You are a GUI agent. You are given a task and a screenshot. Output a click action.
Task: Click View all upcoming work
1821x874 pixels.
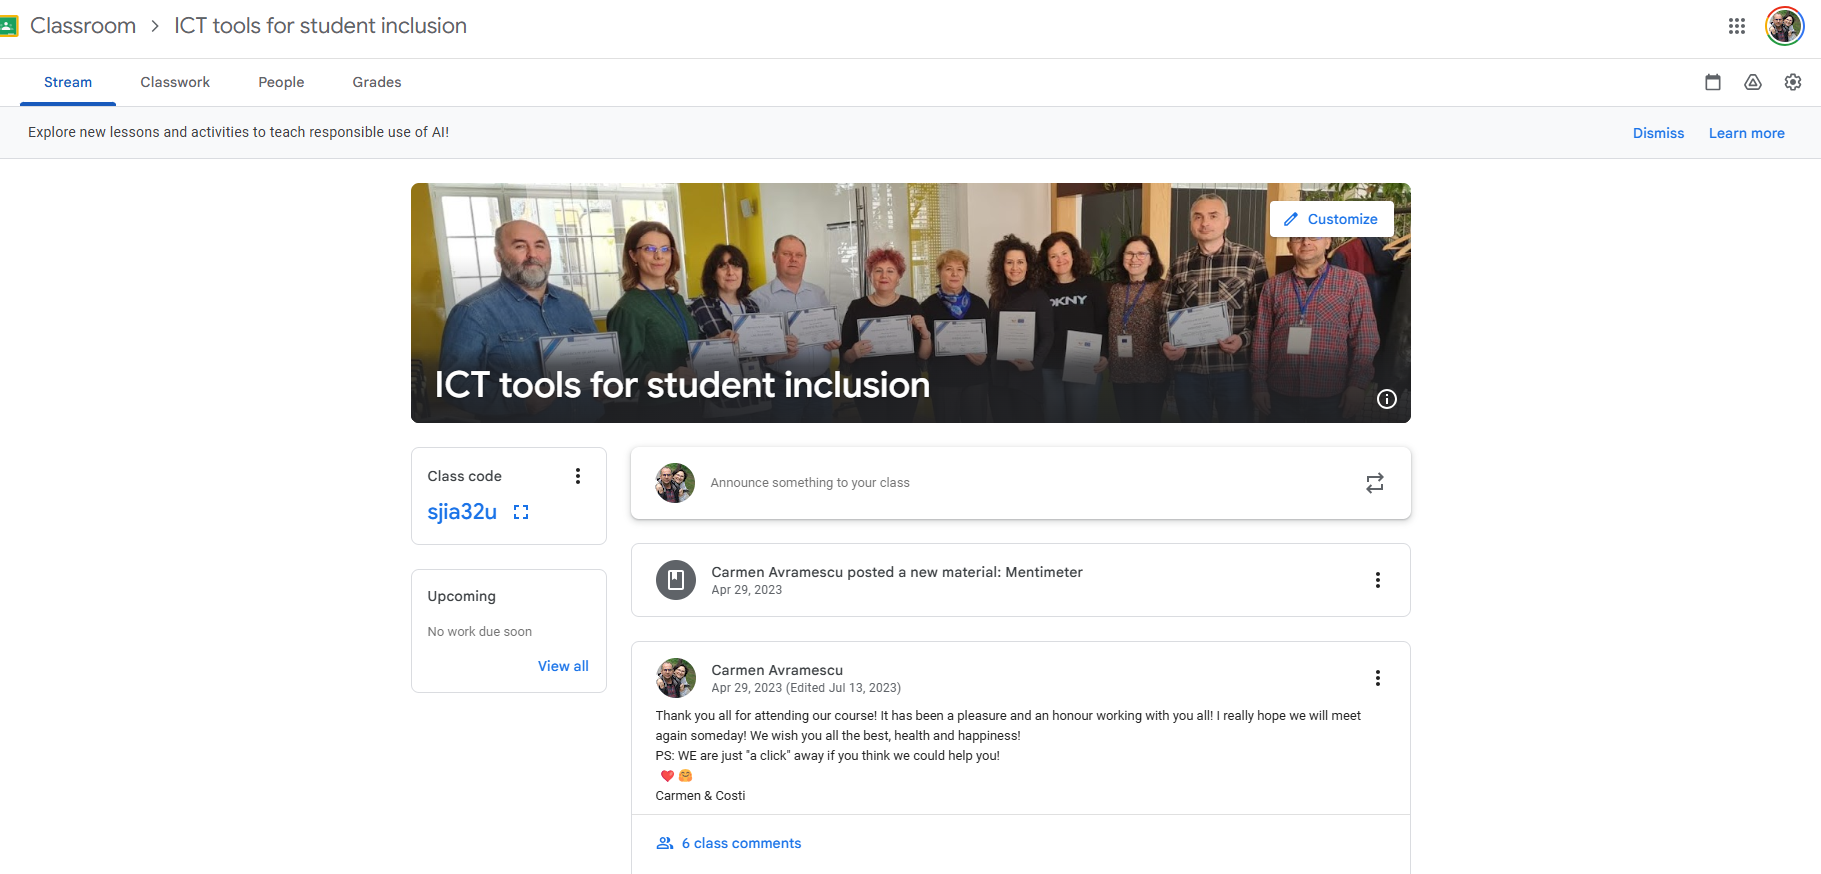[563, 666]
